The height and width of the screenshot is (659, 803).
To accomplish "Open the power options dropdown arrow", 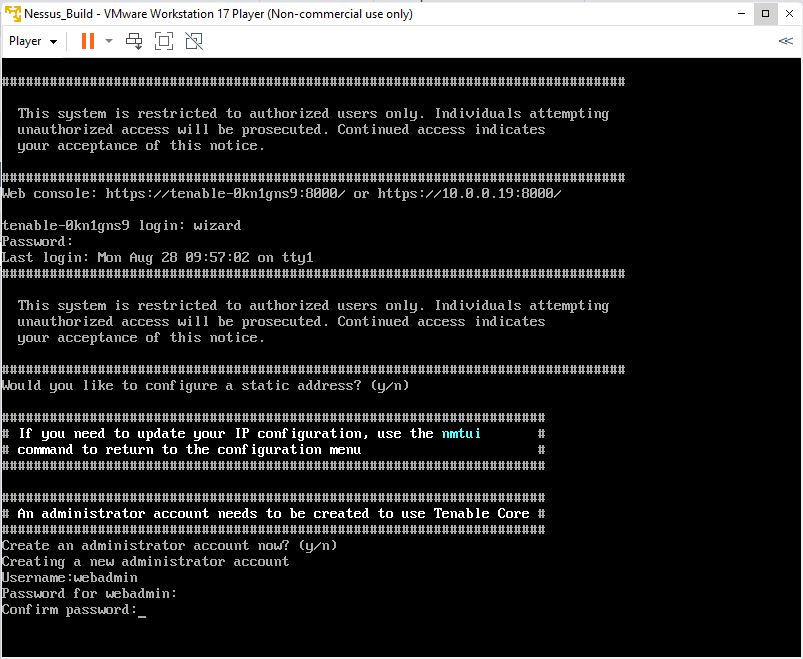I will (109, 42).
